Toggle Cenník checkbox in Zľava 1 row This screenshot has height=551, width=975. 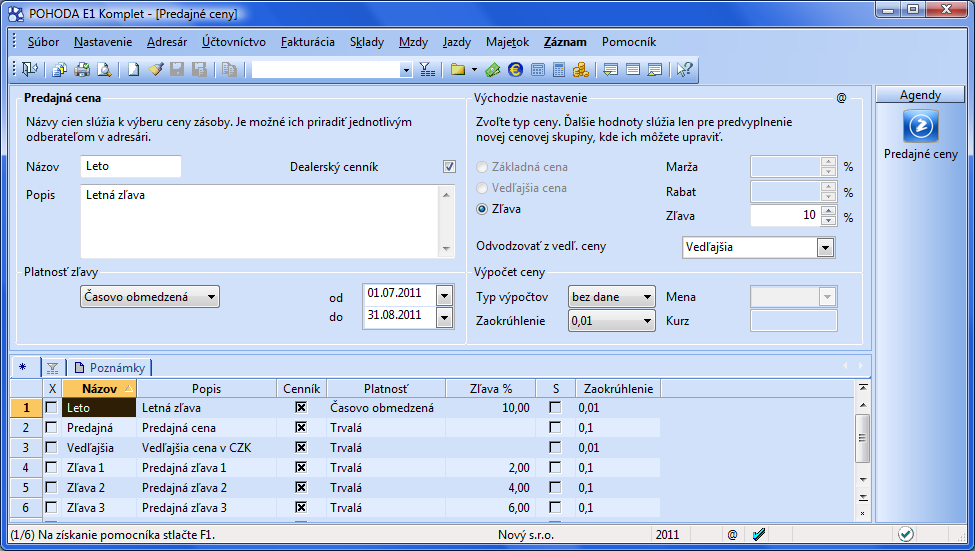point(301,467)
